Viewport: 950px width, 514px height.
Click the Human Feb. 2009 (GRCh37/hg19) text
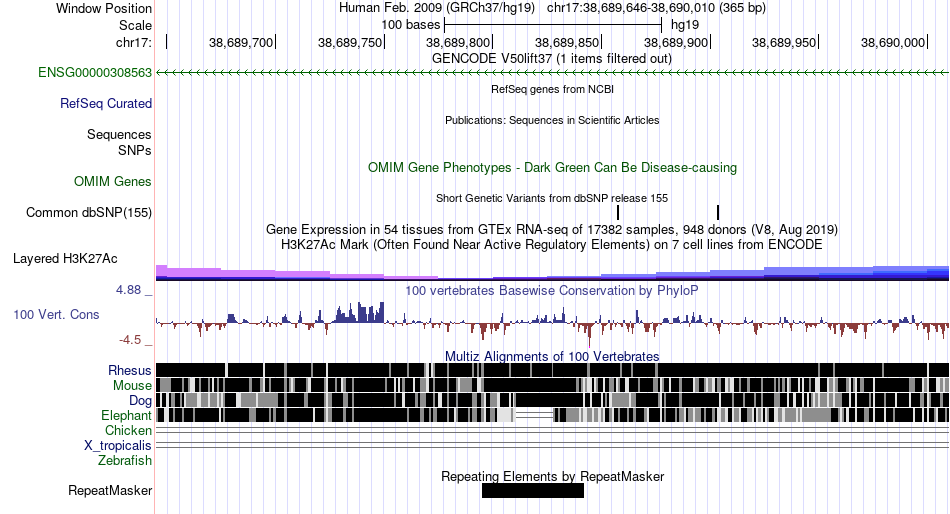(437, 8)
